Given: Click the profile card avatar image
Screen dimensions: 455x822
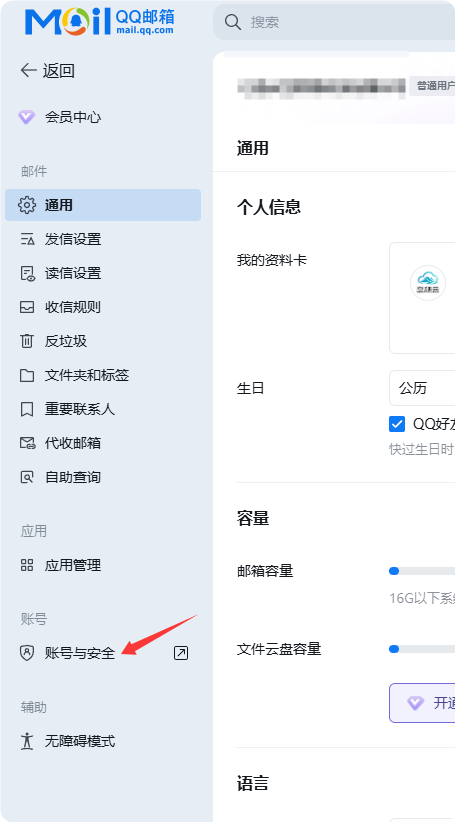Looking at the screenshot, I should coord(428,283).
